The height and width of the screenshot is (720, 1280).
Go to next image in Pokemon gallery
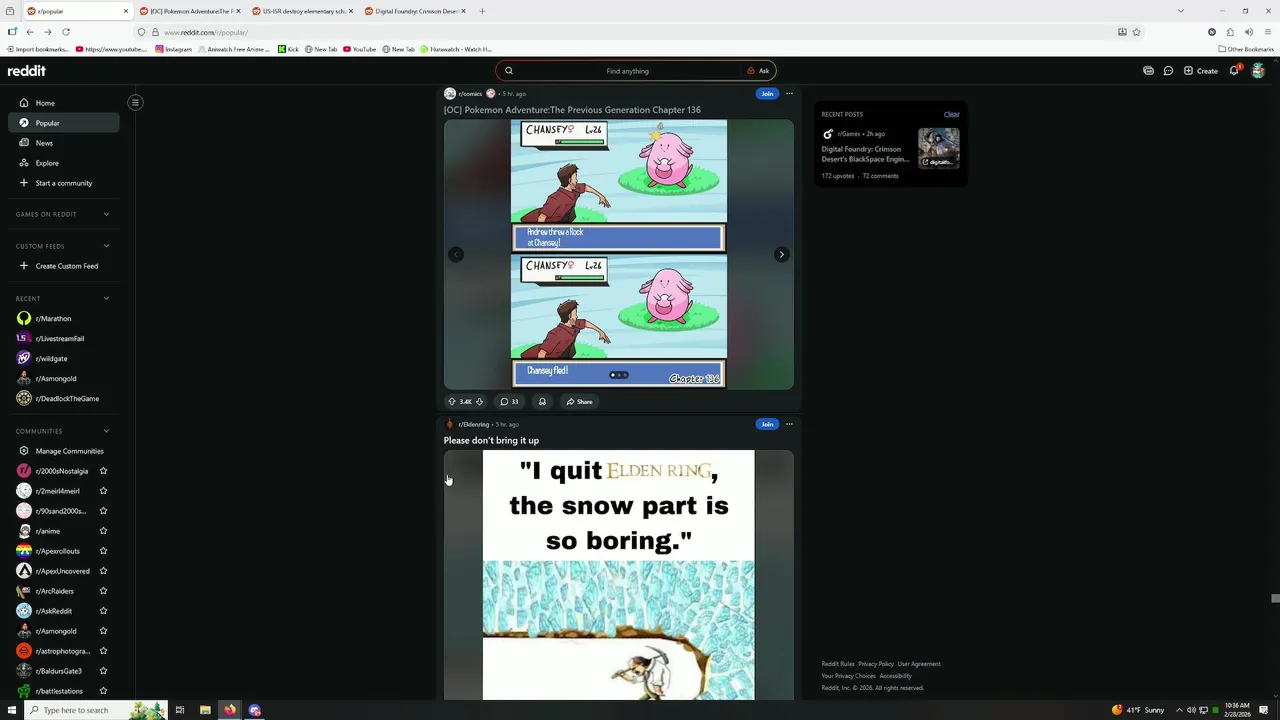pyautogui.click(x=781, y=254)
